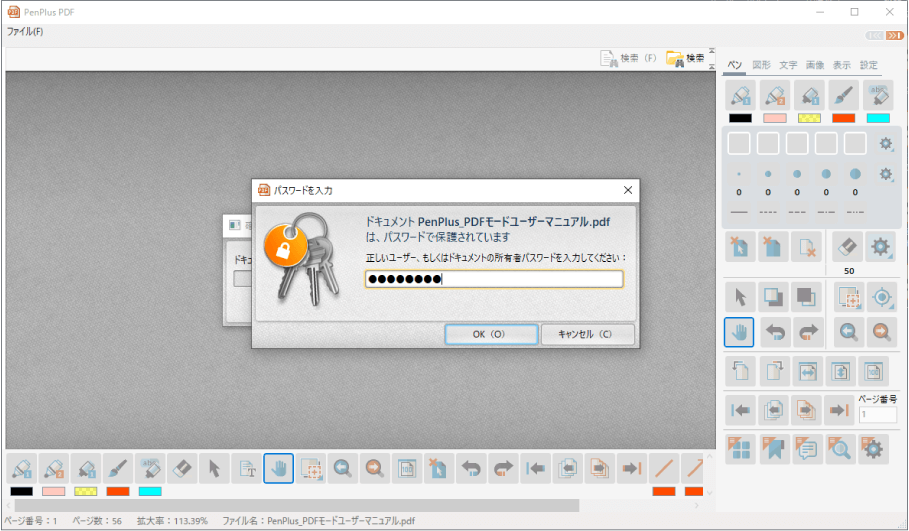Set 100% zoom icon in side panel
This screenshot has width=909, height=531.
click(x=873, y=372)
